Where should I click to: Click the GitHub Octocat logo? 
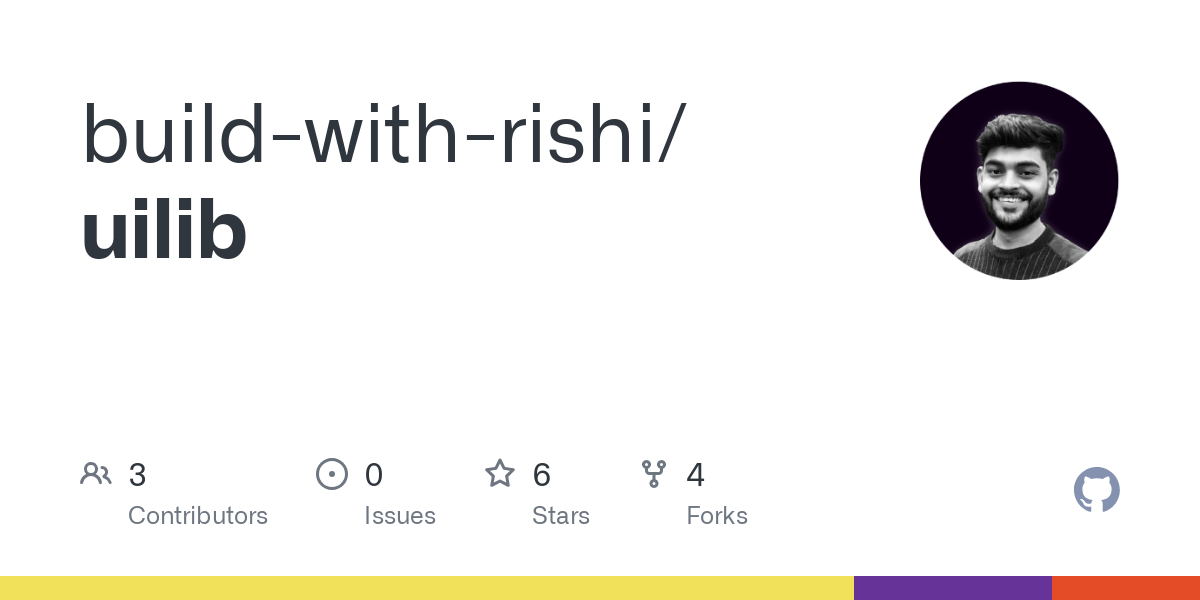click(x=1096, y=490)
